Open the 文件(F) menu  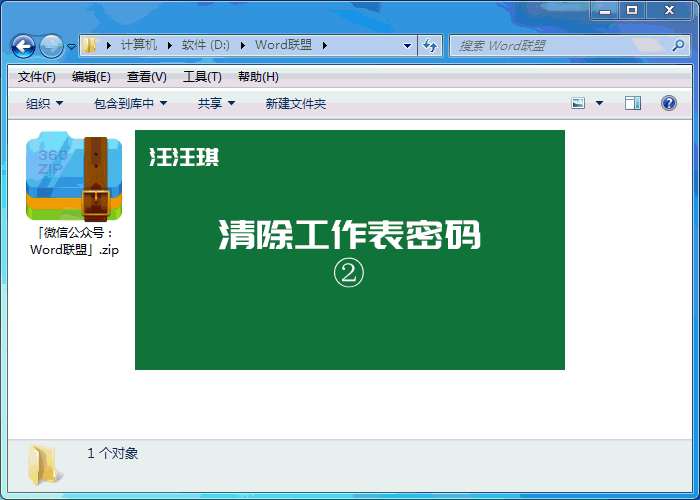click(37, 77)
